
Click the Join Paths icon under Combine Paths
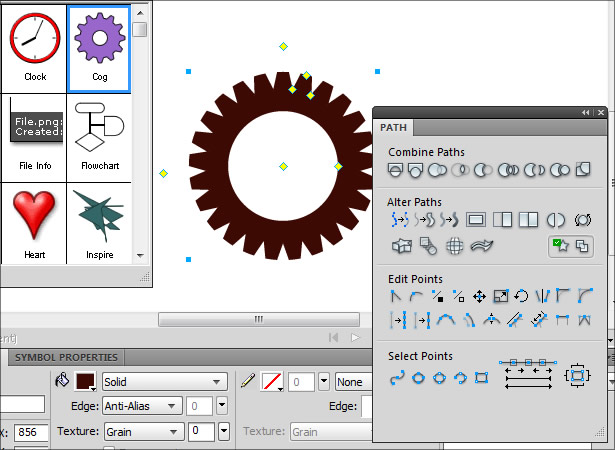[395, 170]
